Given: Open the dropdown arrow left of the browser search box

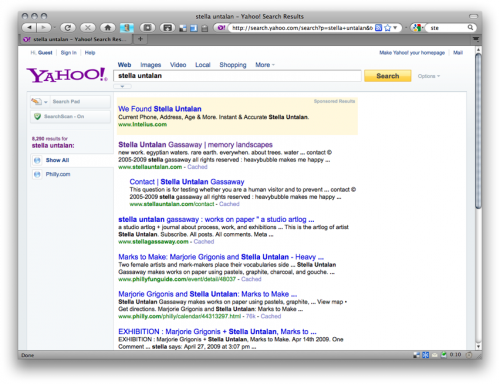Looking at the screenshot, I should pyautogui.click(x=407, y=28).
